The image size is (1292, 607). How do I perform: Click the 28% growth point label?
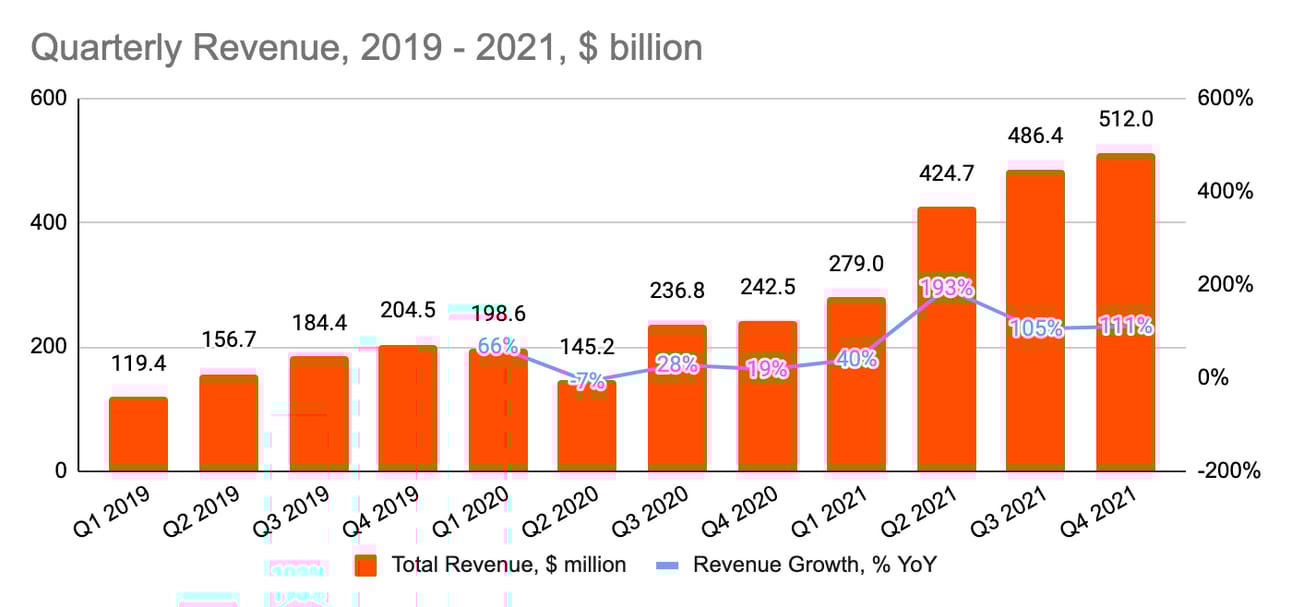pyautogui.click(x=677, y=365)
